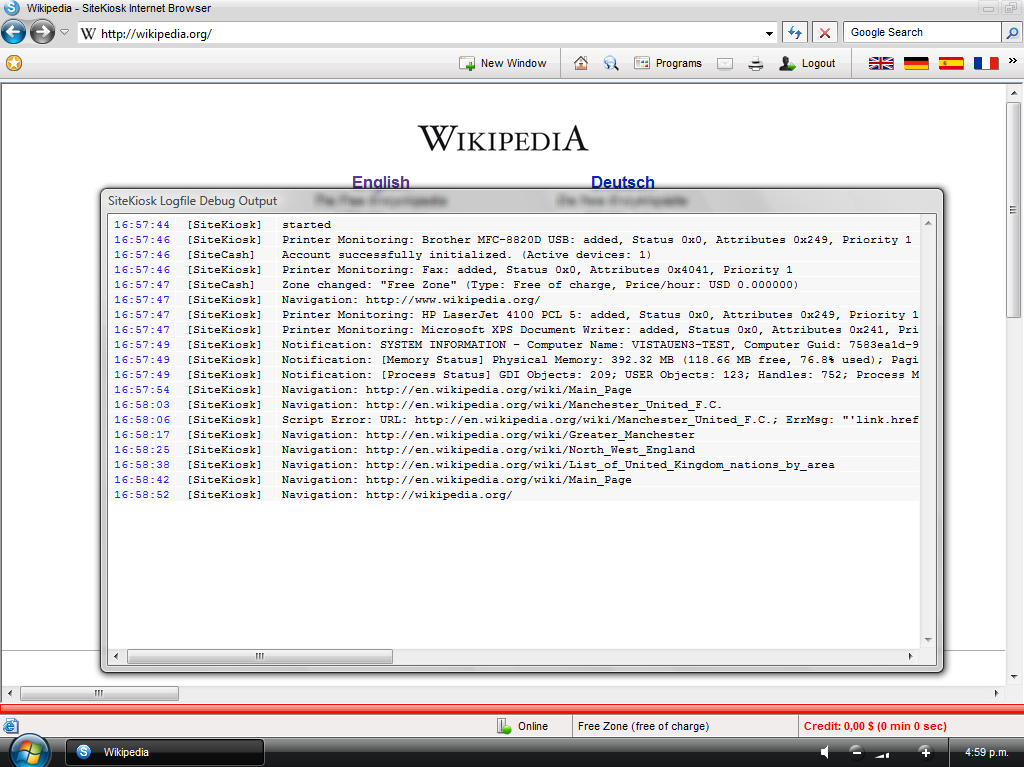Click the printer icon in toolbar

pos(756,63)
